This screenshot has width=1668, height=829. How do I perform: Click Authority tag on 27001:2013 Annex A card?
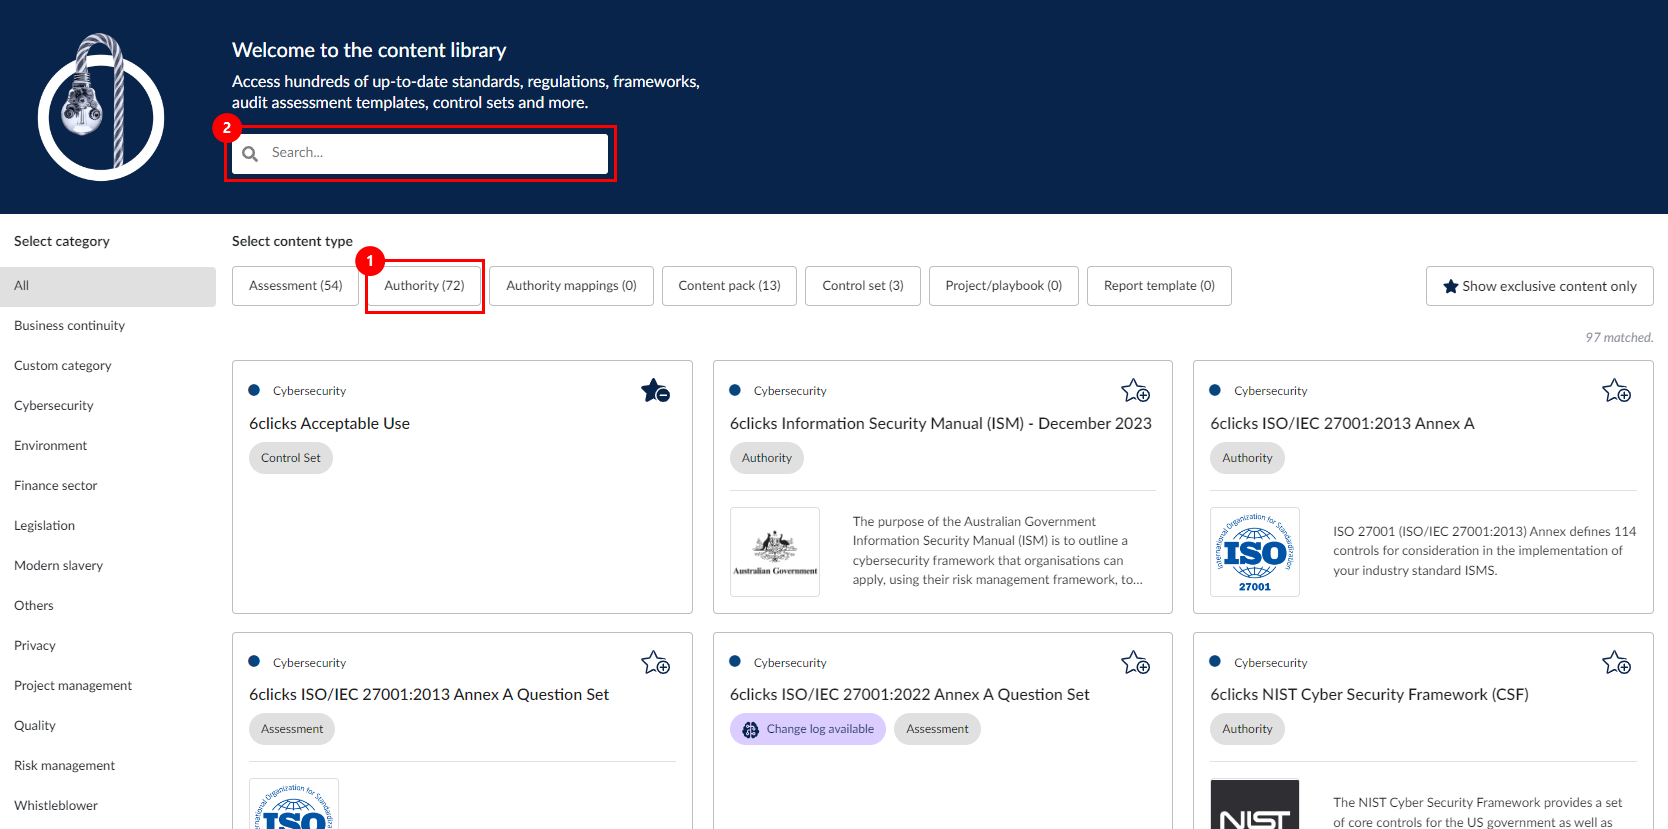coord(1247,458)
